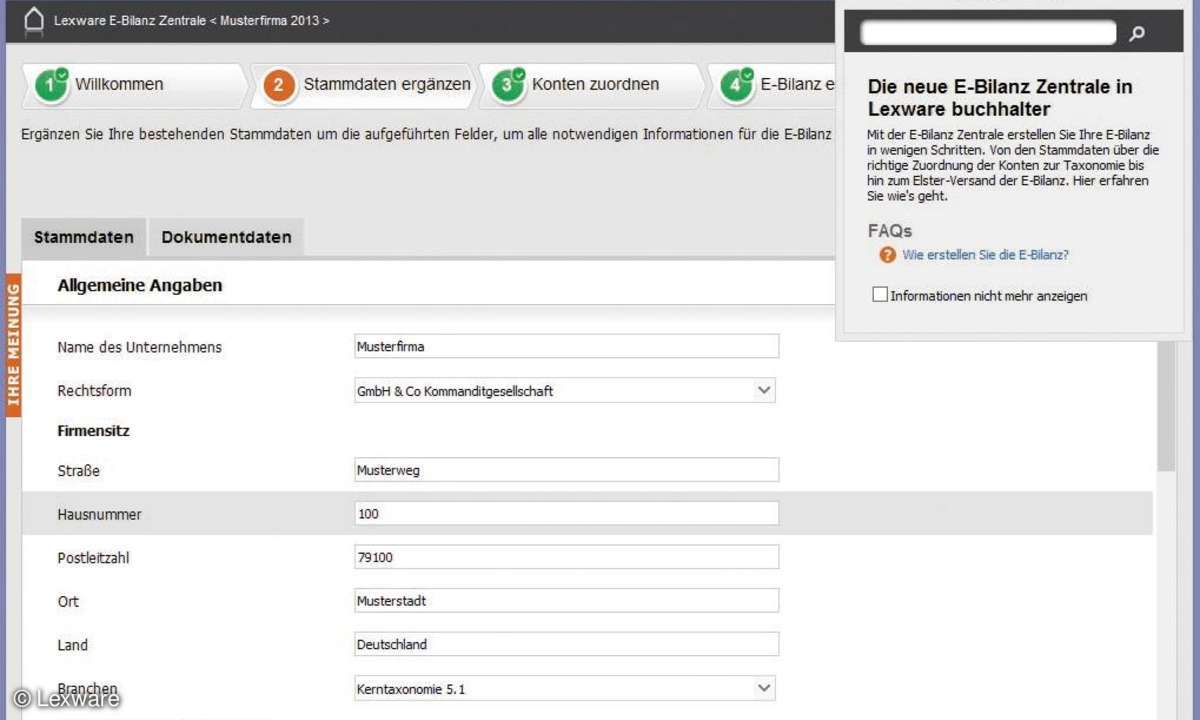Click the Postleitzahl input field
1200x720 pixels.
click(566, 557)
